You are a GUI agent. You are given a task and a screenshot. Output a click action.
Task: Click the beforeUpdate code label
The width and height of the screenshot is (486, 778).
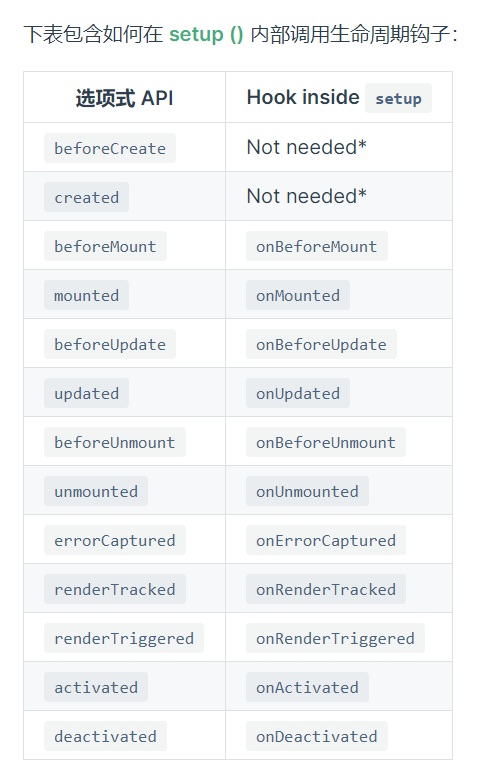[110, 344]
